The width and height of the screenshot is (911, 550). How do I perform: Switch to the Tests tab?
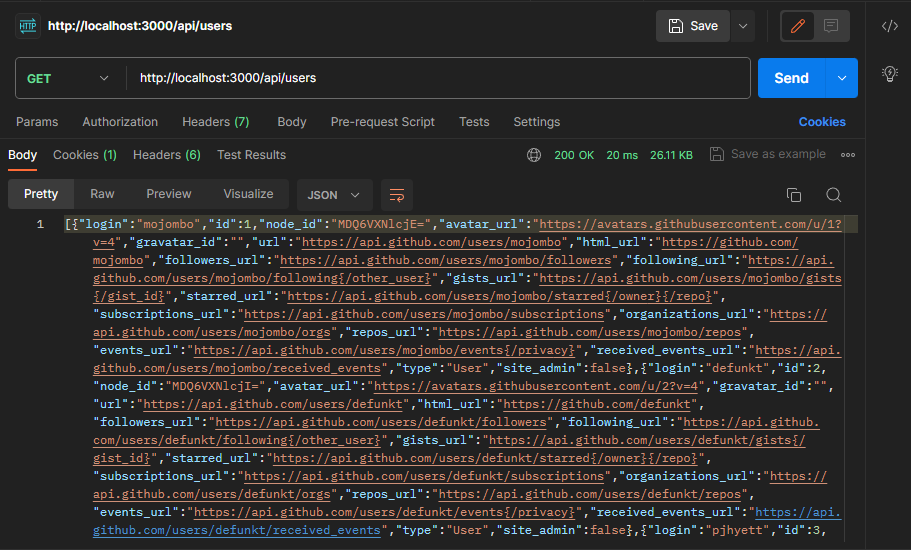(x=474, y=122)
